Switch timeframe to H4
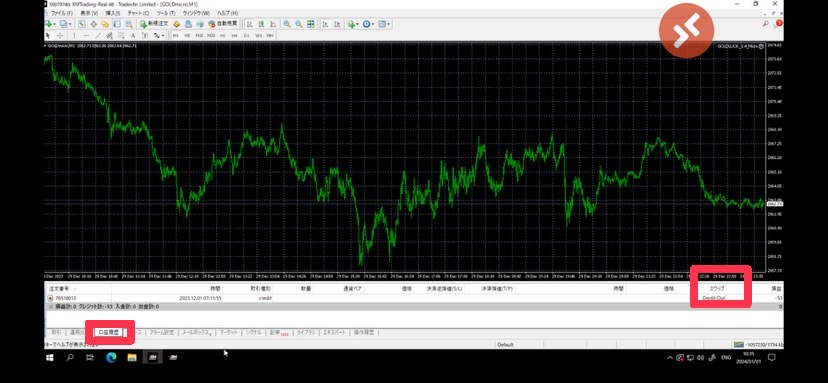Image resolution: width=828 pixels, height=383 pixels. pyautogui.click(x=234, y=35)
